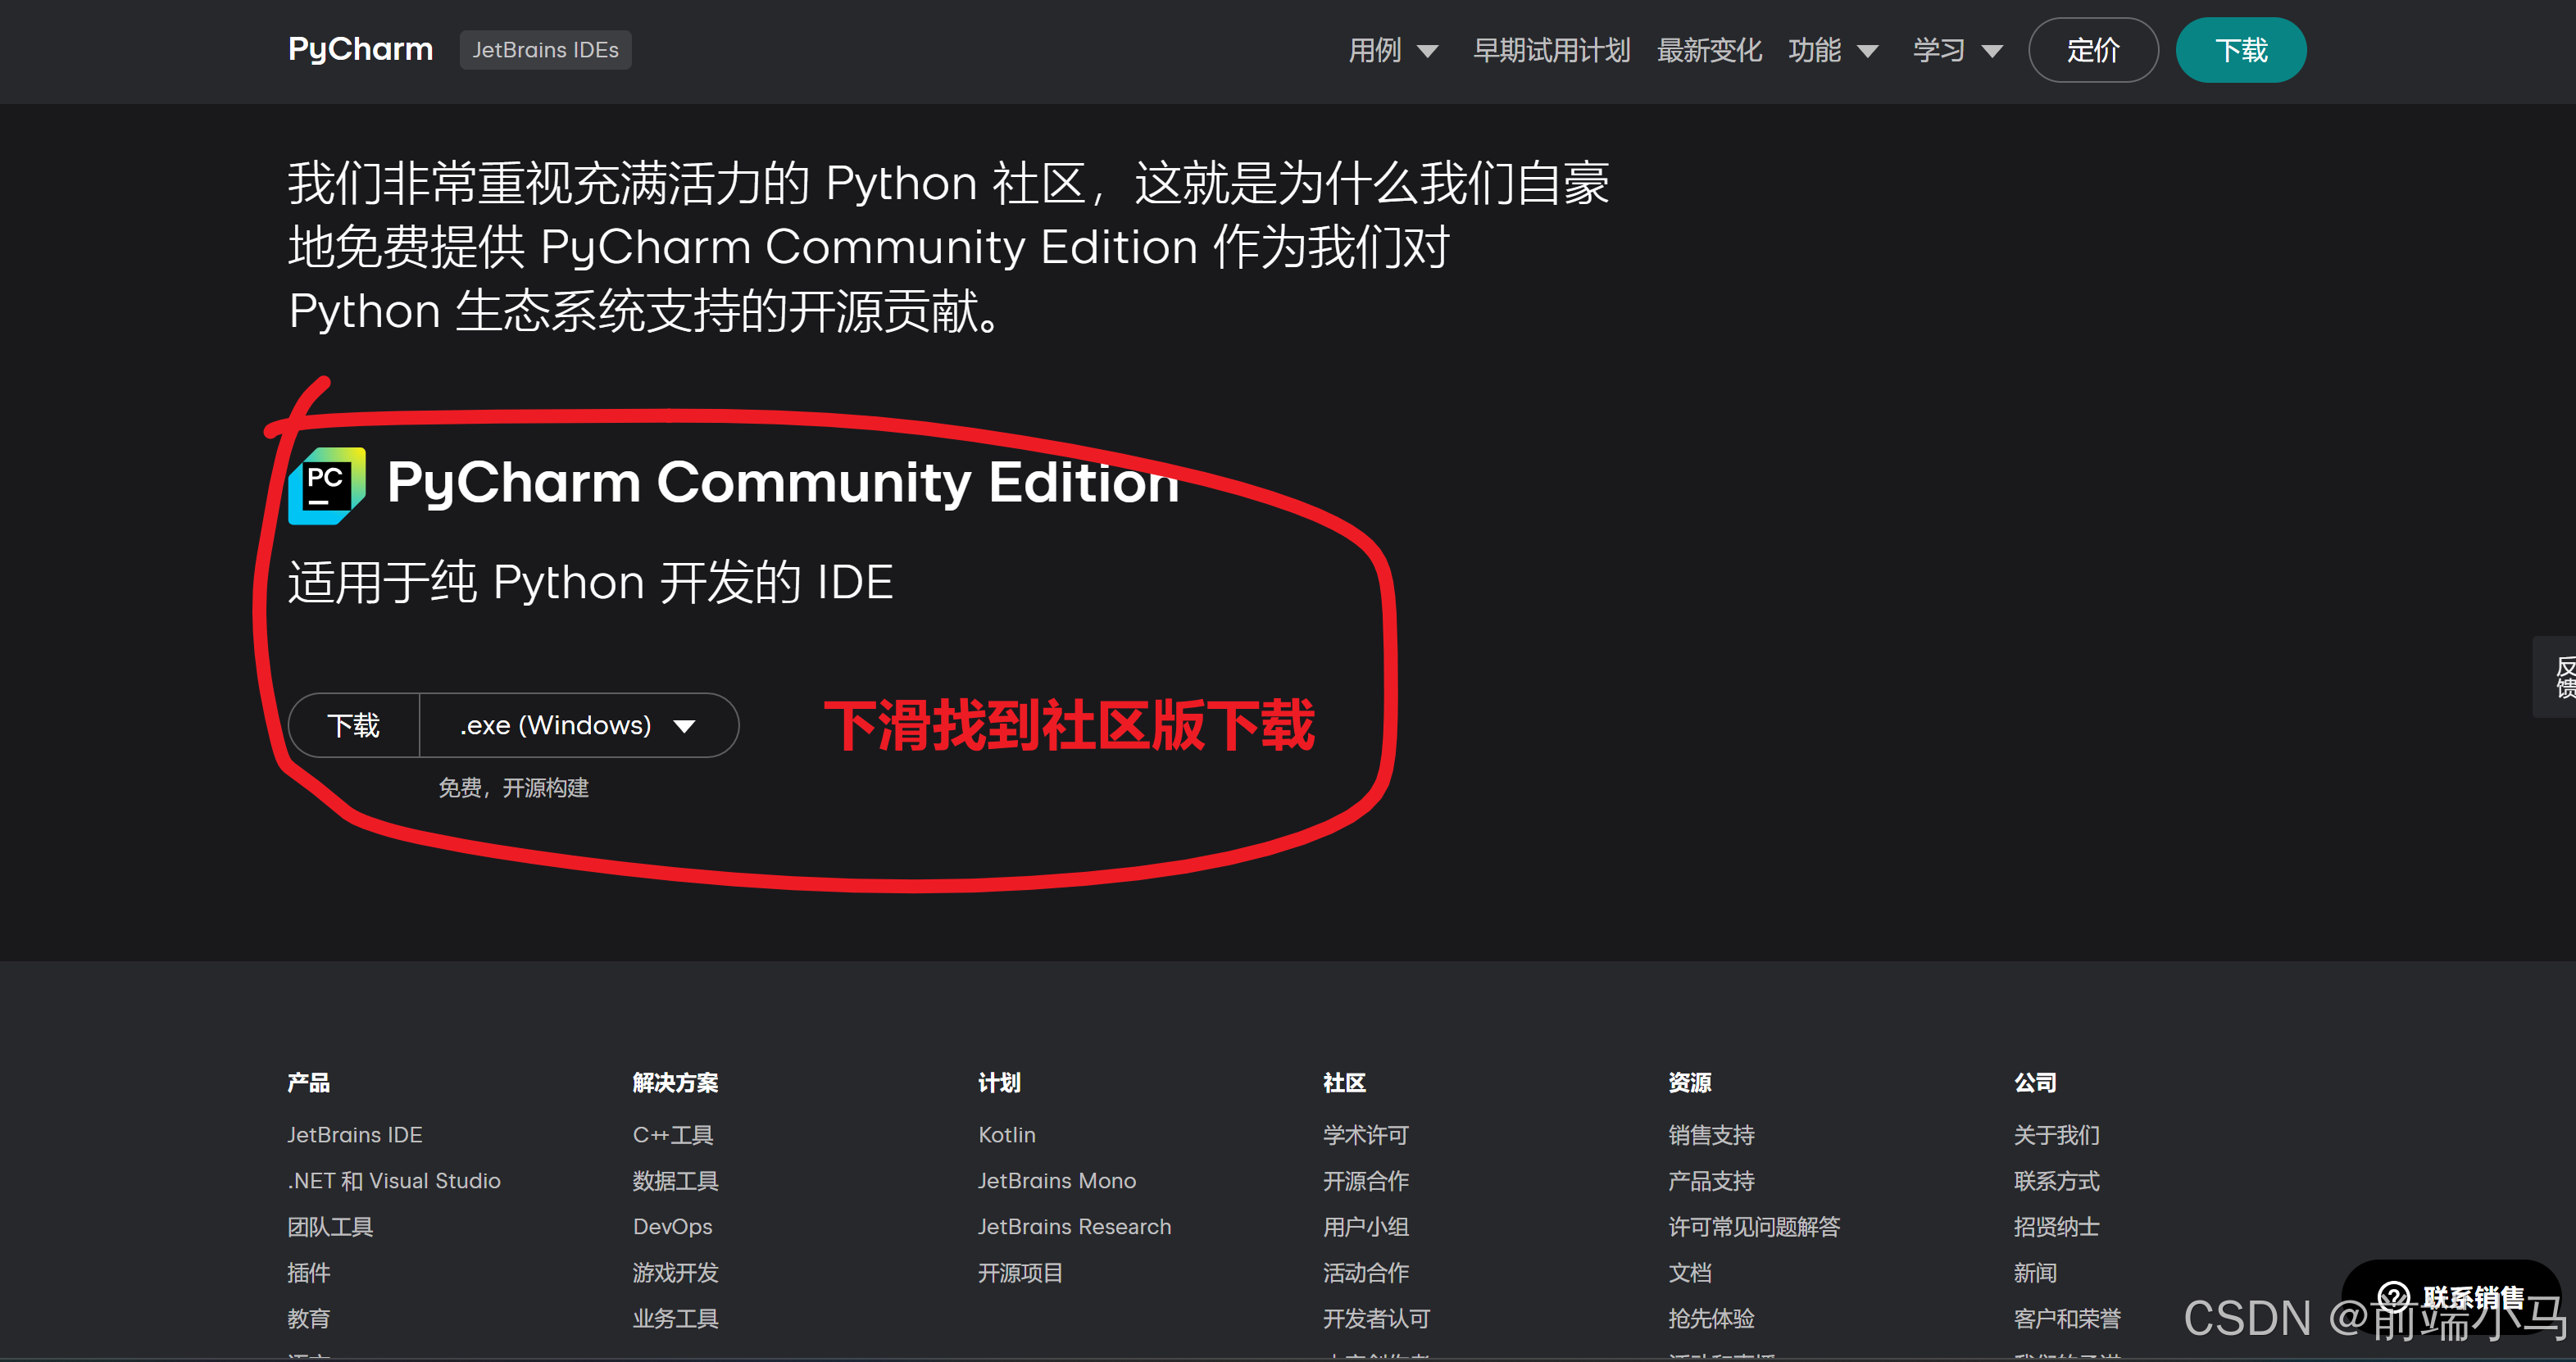The width and height of the screenshot is (2576, 1362).
Task: Open the JetBrains IDEs badge
Action: pyautogui.click(x=545, y=49)
